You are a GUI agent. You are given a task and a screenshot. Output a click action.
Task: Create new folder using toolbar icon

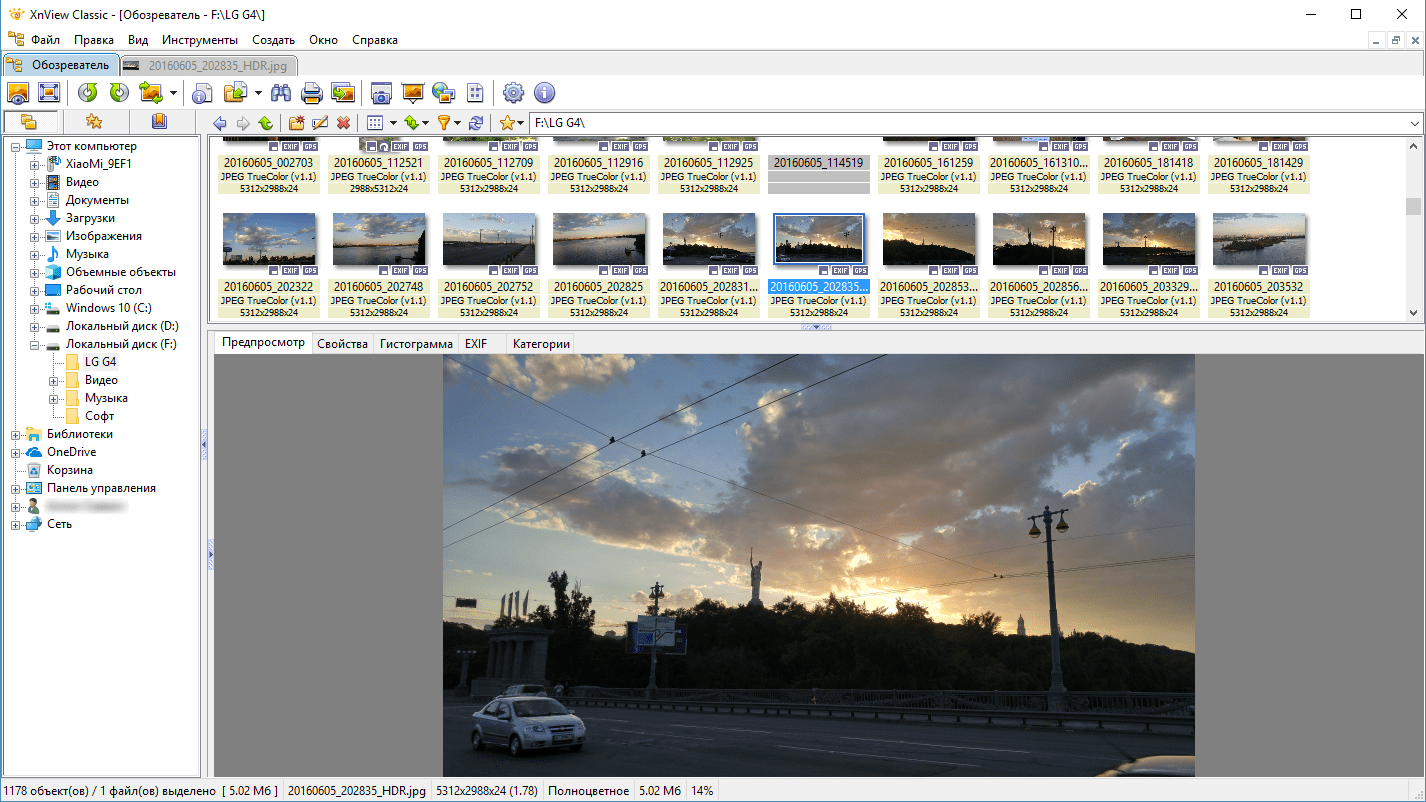click(296, 123)
